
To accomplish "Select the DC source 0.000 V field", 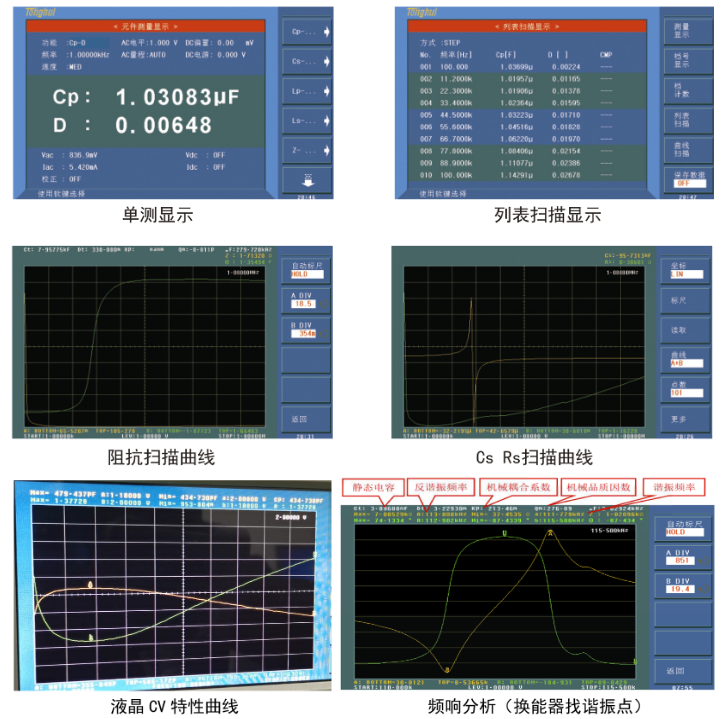I will 232,55.
